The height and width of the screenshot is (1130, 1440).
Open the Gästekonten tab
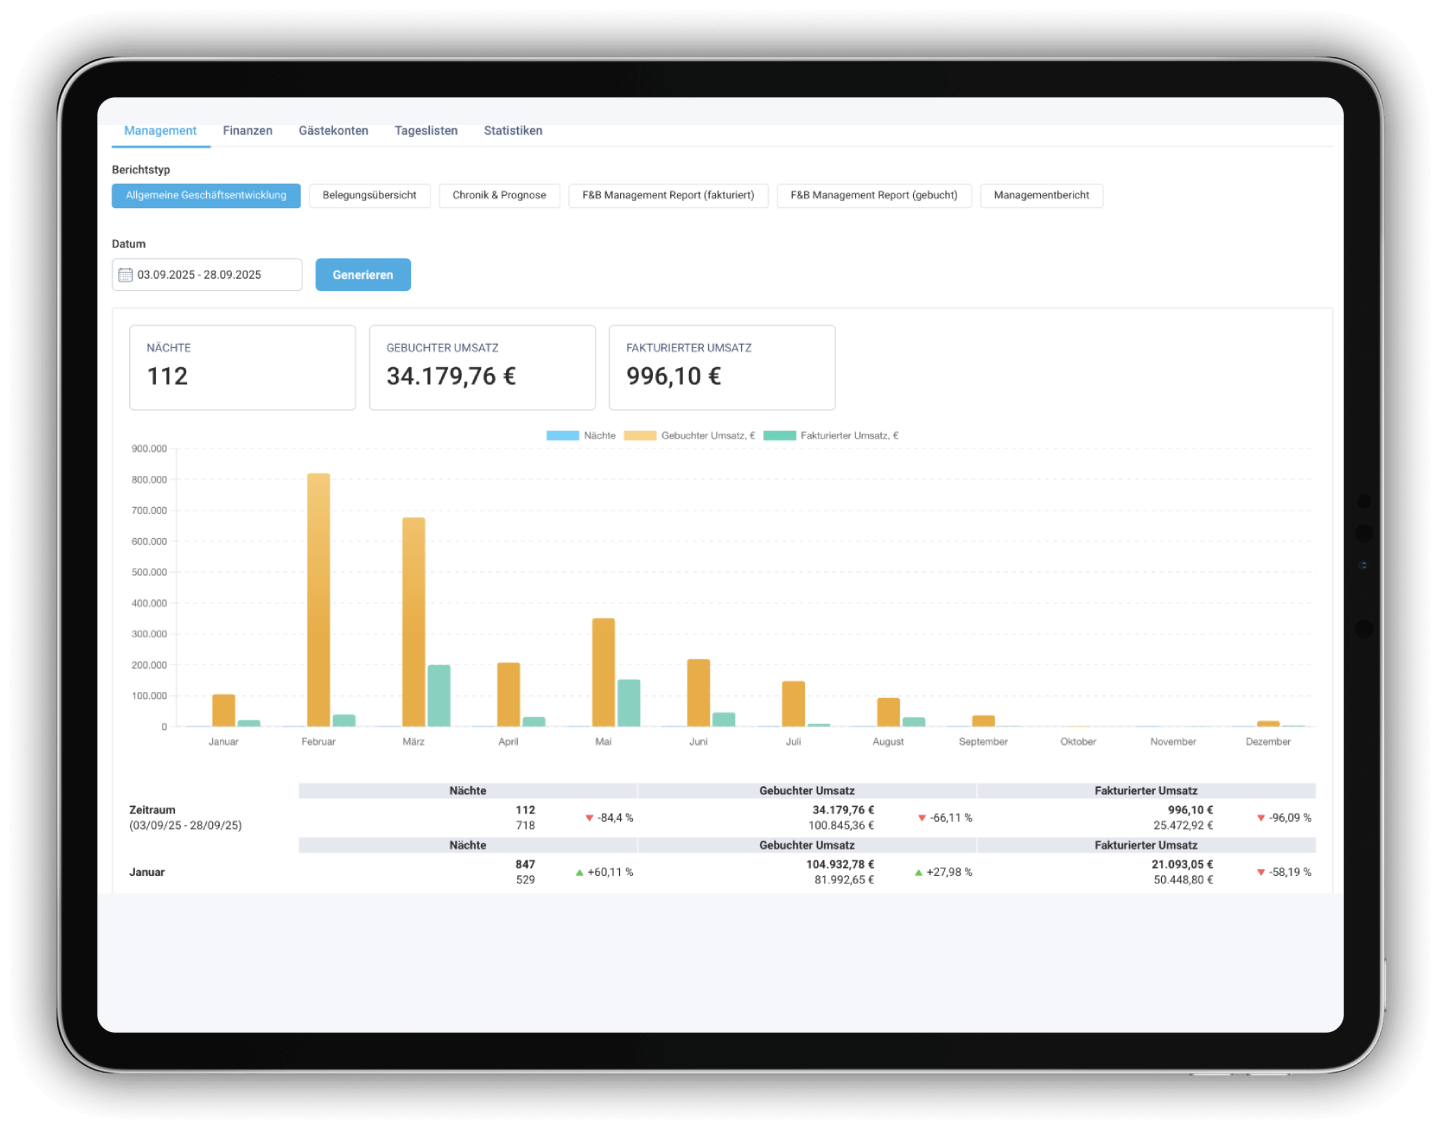[x=333, y=131]
